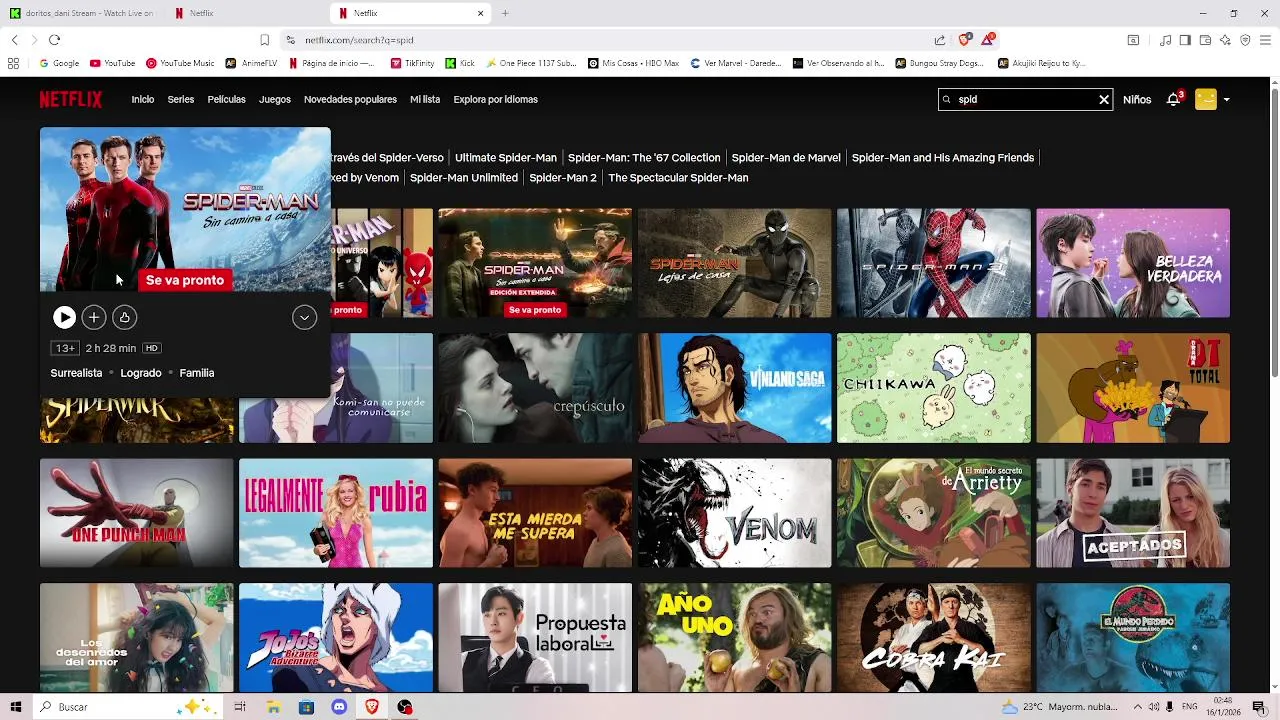Clear the Netflix search box text
Viewport: 1280px width, 720px height.
[1104, 99]
